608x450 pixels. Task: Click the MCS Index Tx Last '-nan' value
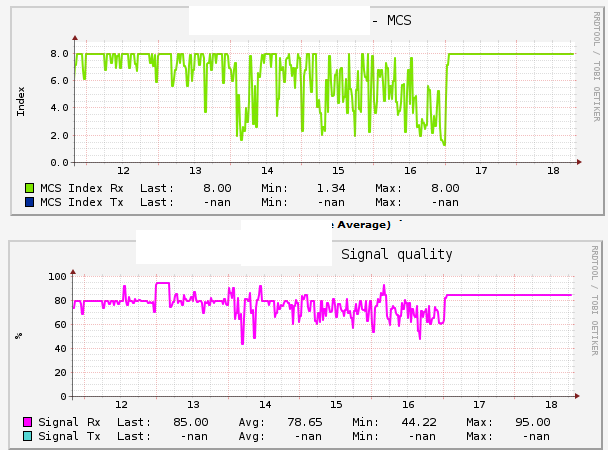[x=217, y=203]
